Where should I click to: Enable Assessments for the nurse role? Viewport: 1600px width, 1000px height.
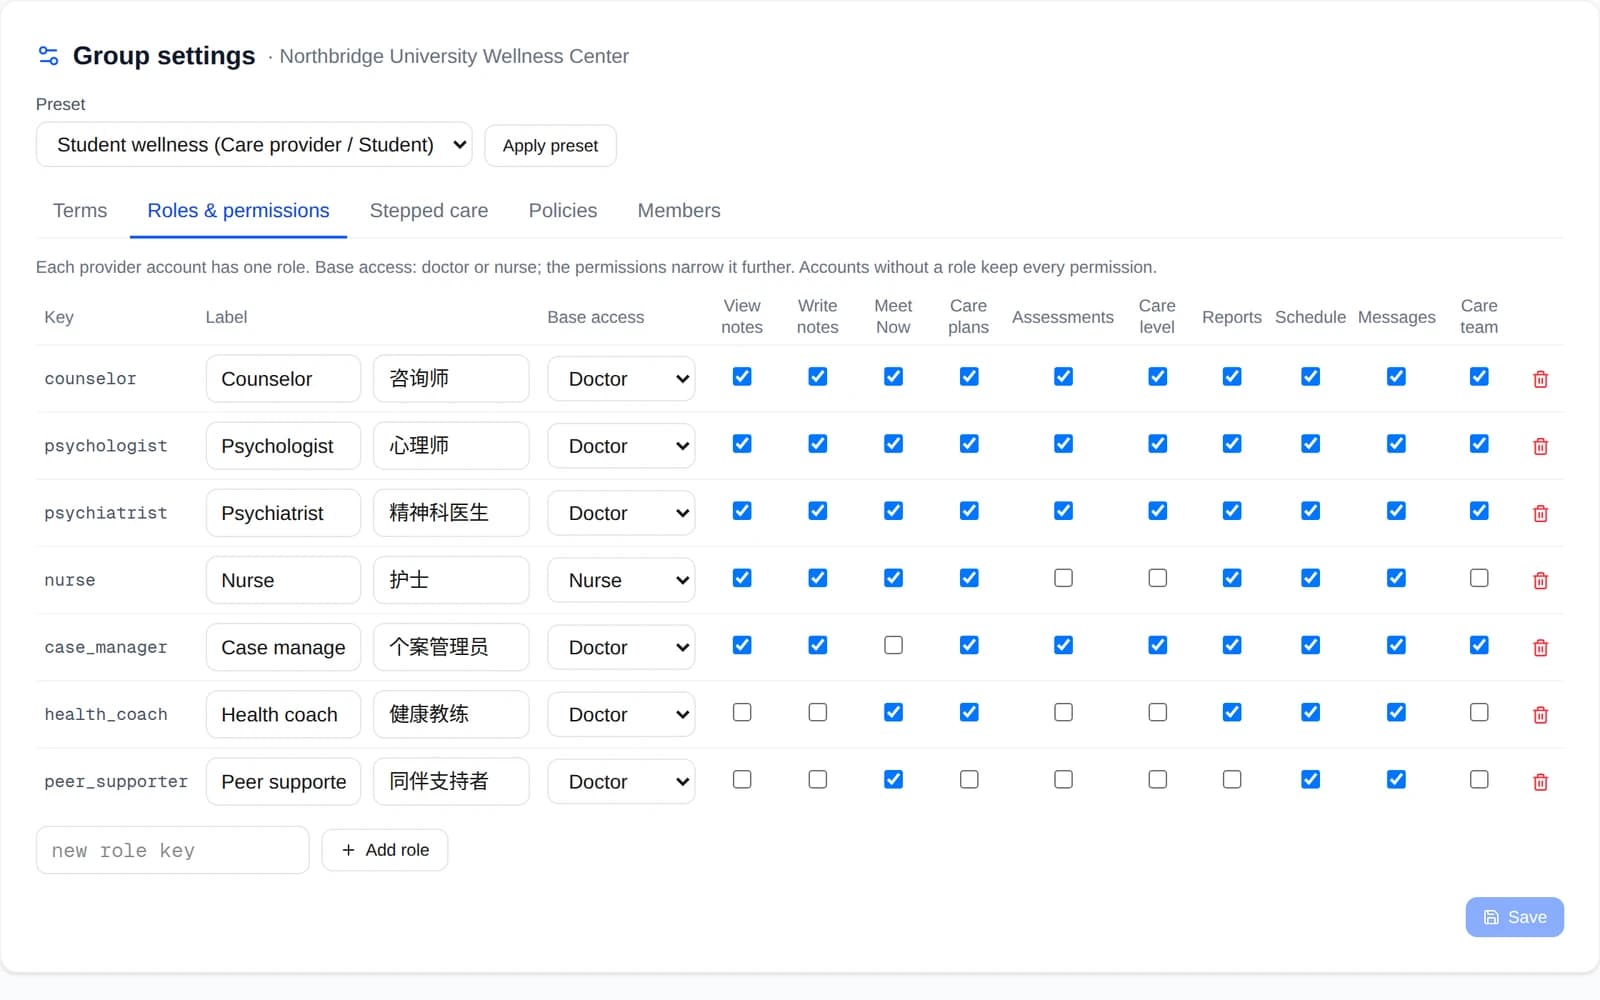coord(1063,578)
